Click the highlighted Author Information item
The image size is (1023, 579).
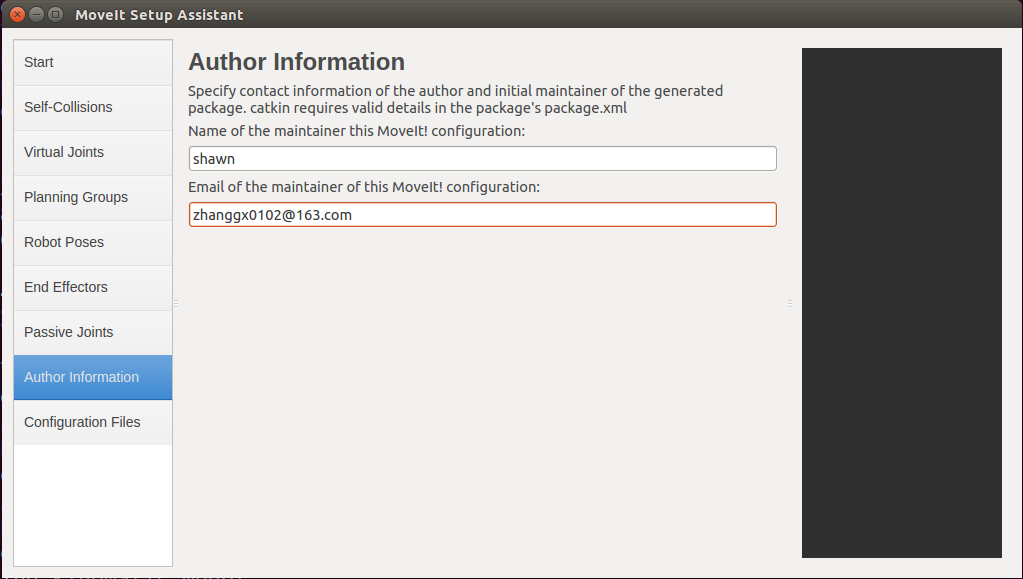pos(93,378)
